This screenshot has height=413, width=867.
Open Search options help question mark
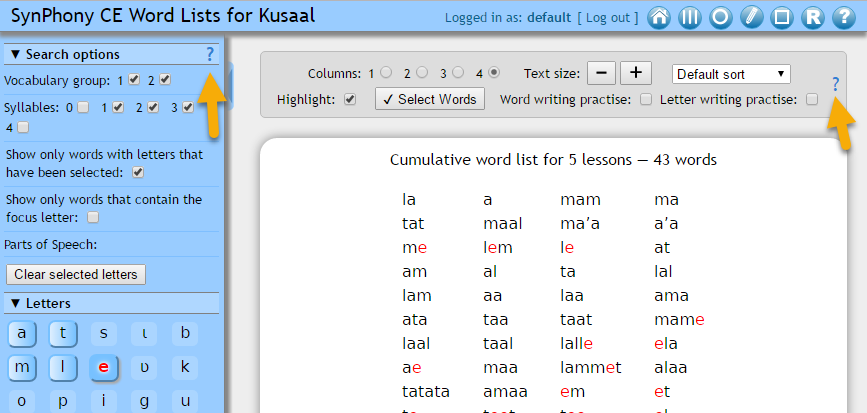pos(209,54)
